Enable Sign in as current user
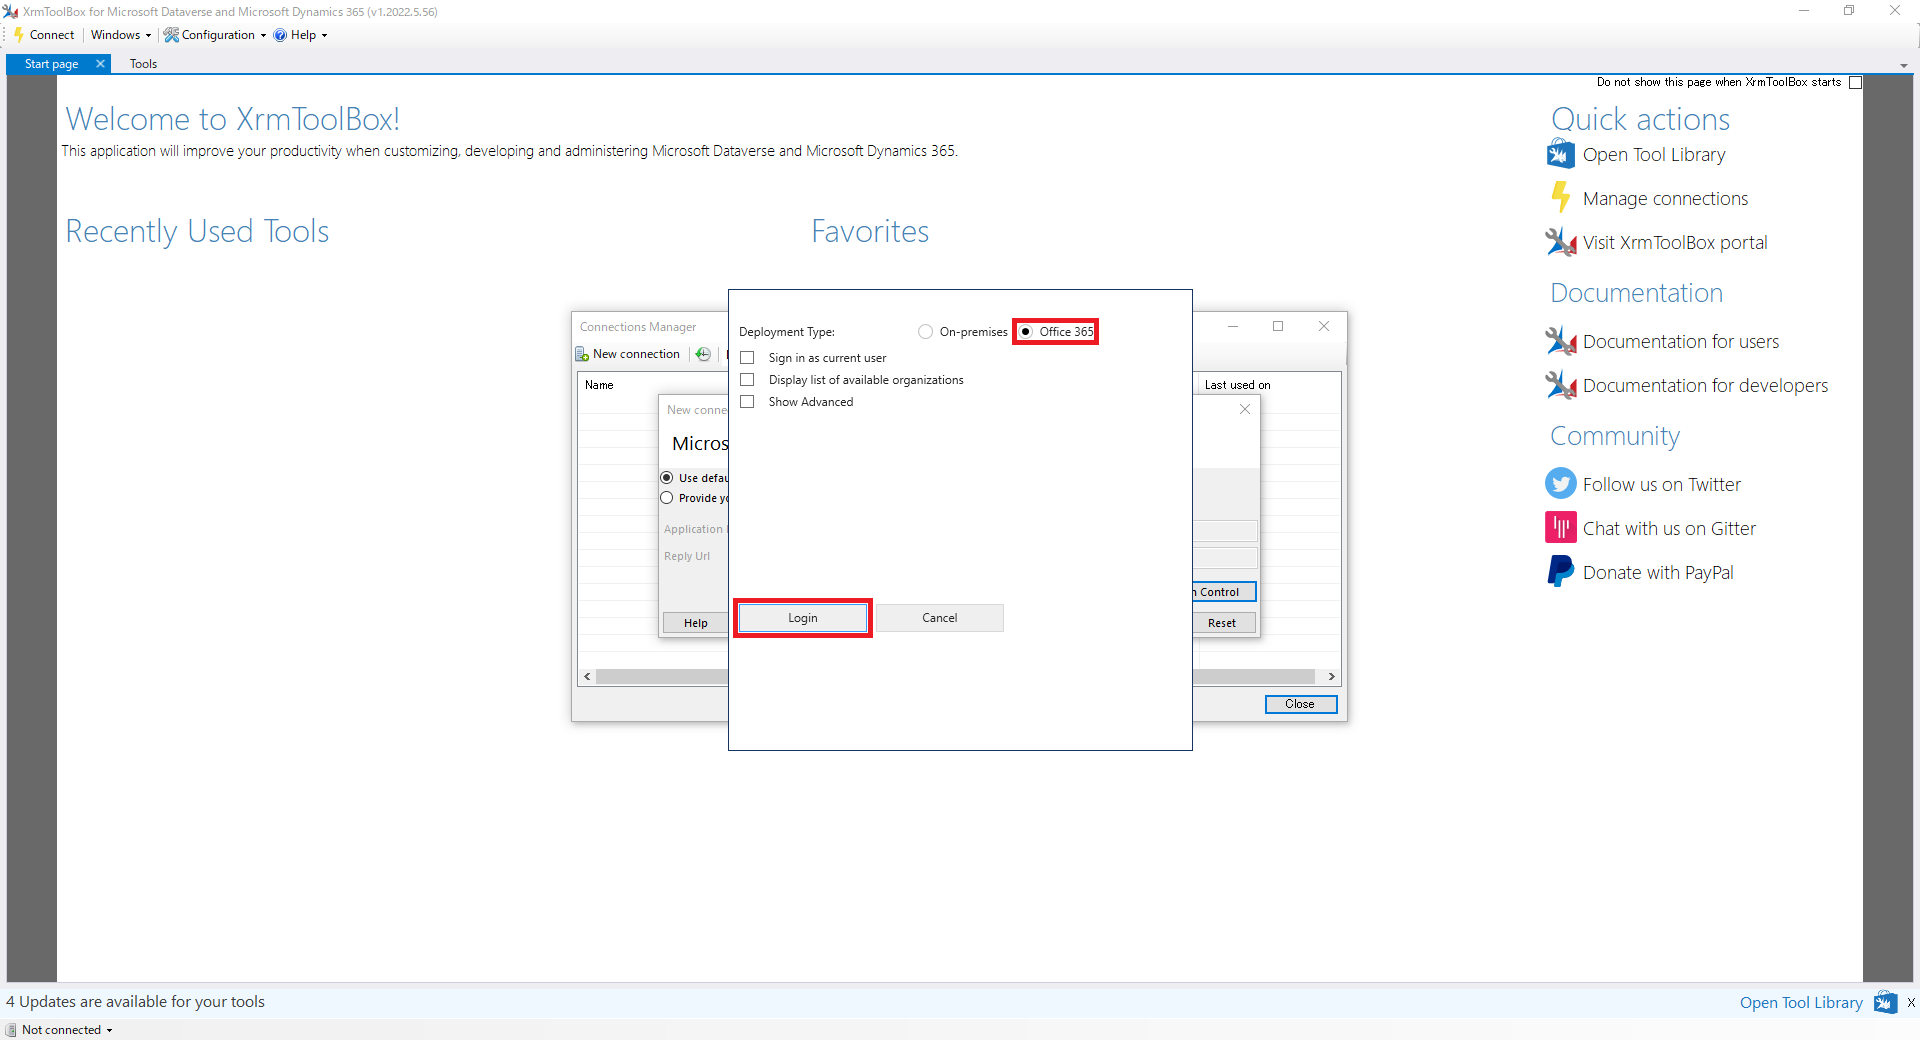Image resolution: width=1920 pixels, height=1040 pixels. coord(747,358)
